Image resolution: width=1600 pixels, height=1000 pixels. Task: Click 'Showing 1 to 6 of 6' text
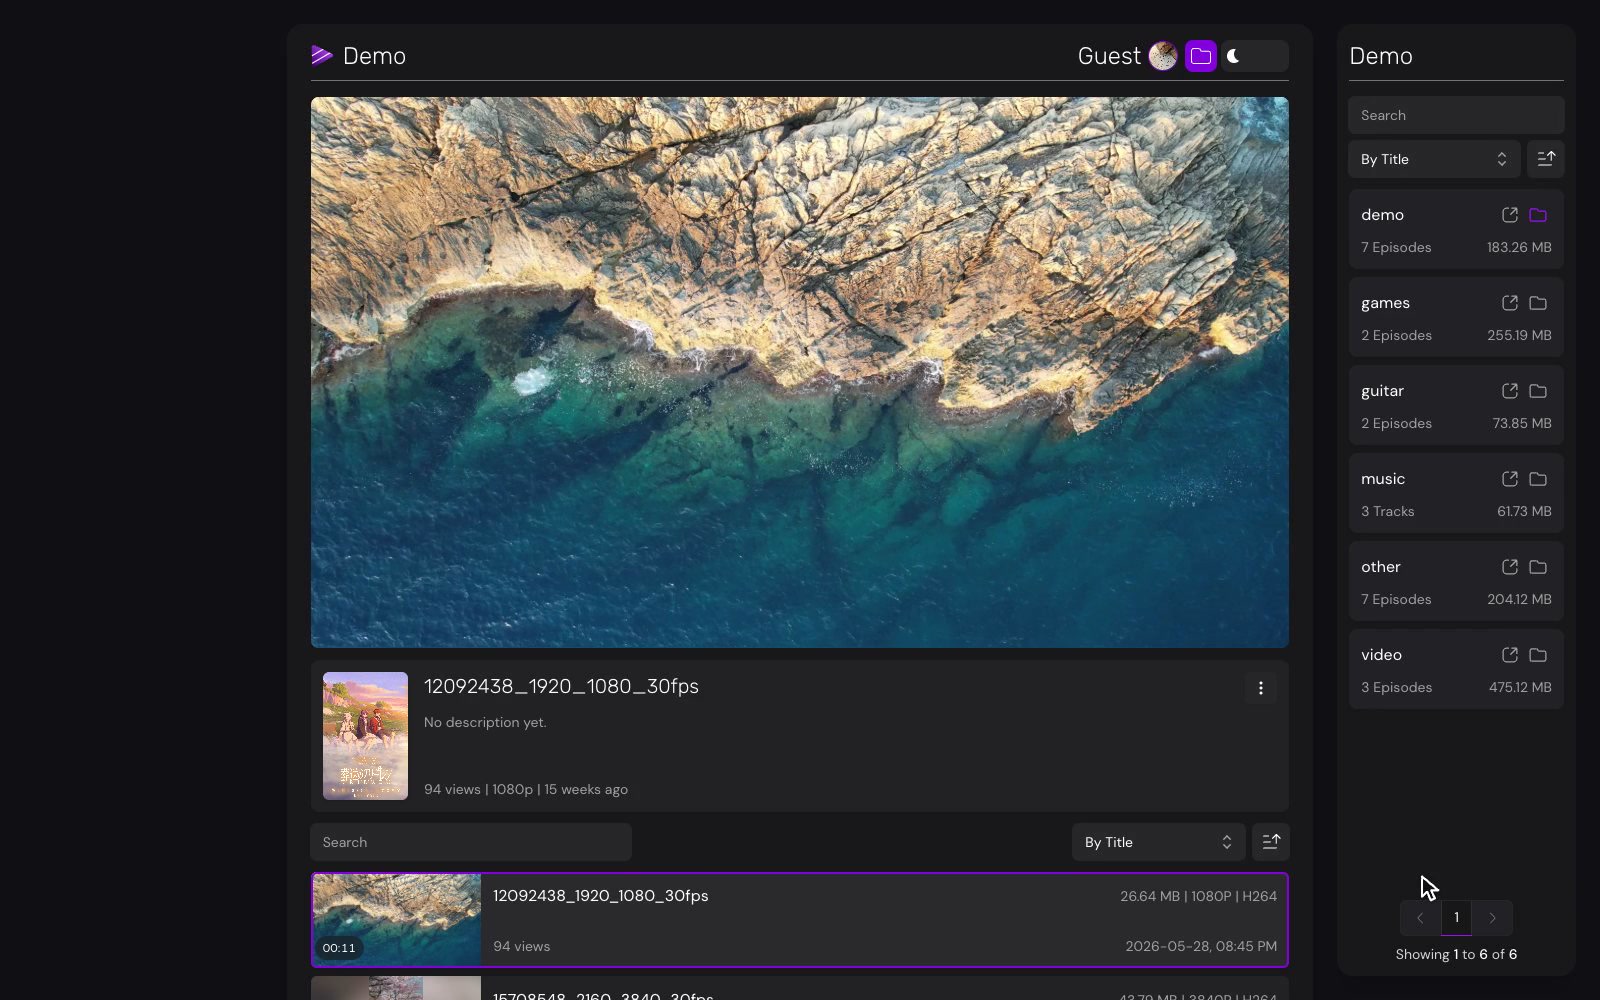click(1456, 954)
